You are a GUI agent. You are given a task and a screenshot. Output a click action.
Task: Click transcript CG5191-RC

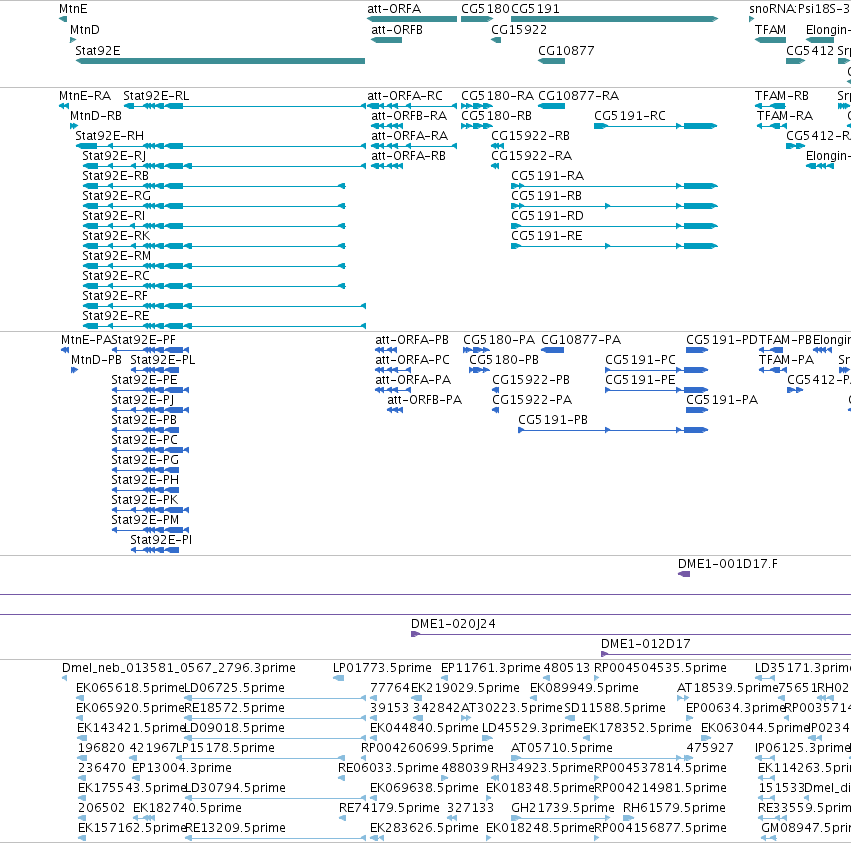coord(656,126)
